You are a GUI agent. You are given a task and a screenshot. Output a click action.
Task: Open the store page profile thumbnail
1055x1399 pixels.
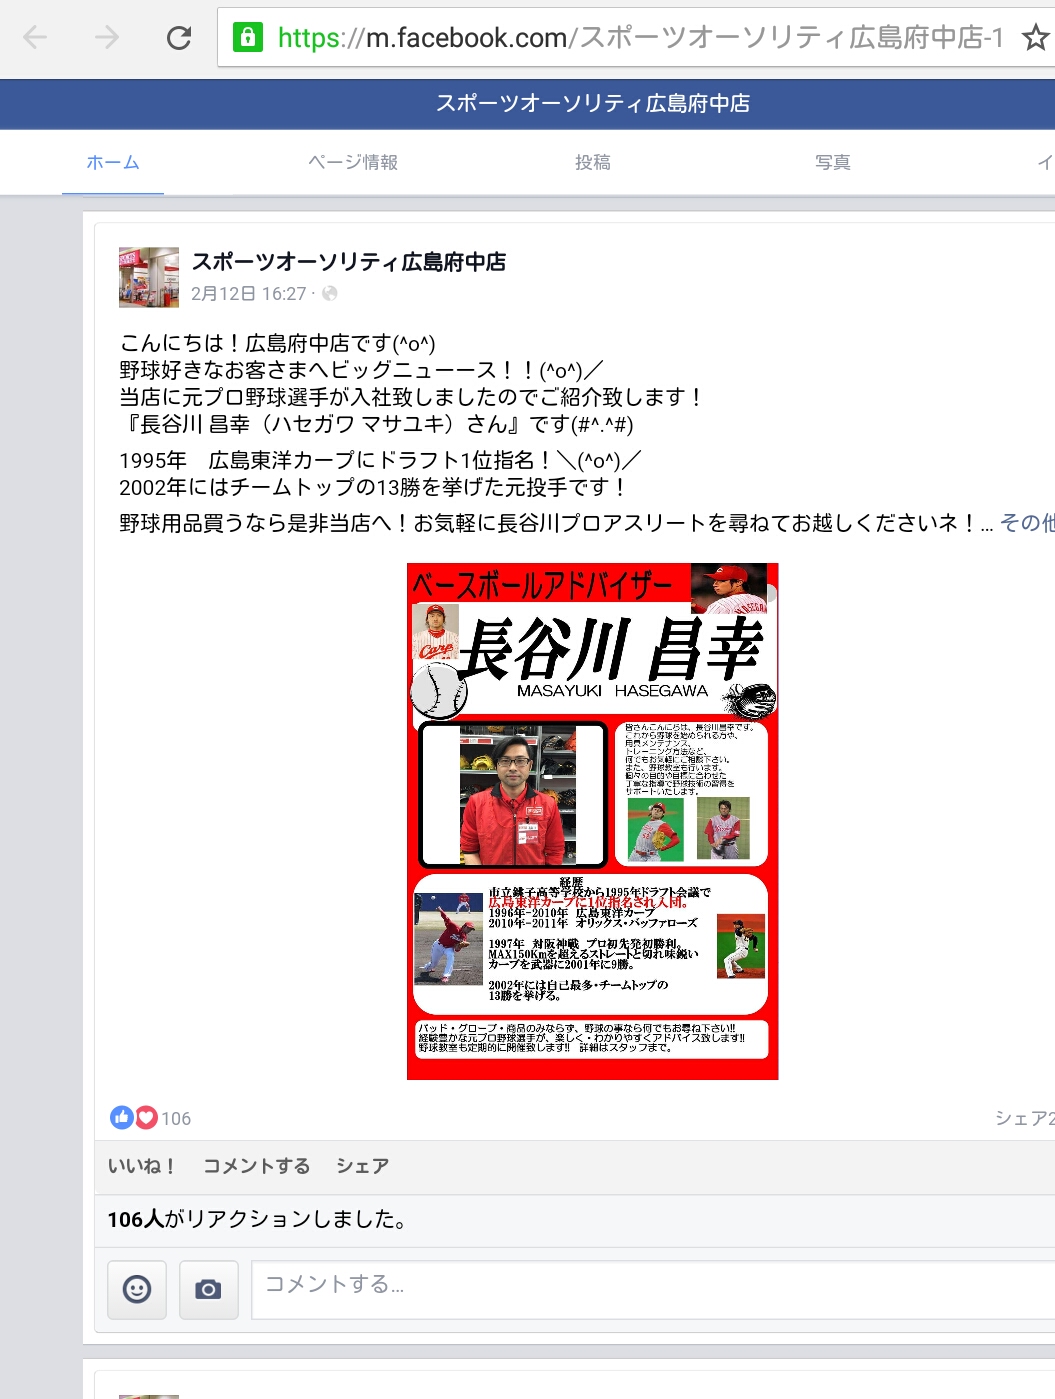coord(149,277)
